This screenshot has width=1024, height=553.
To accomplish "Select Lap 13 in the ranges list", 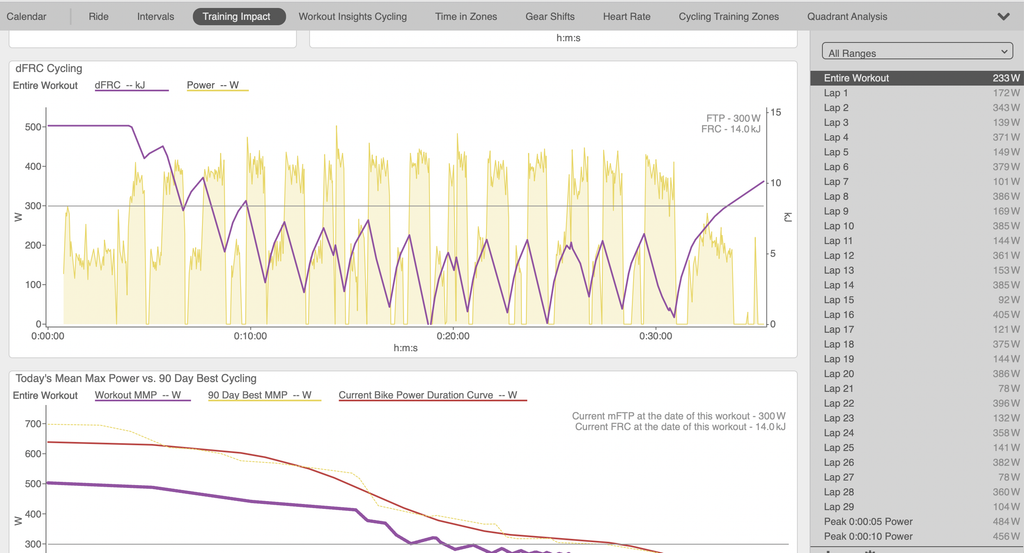I will (917, 270).
